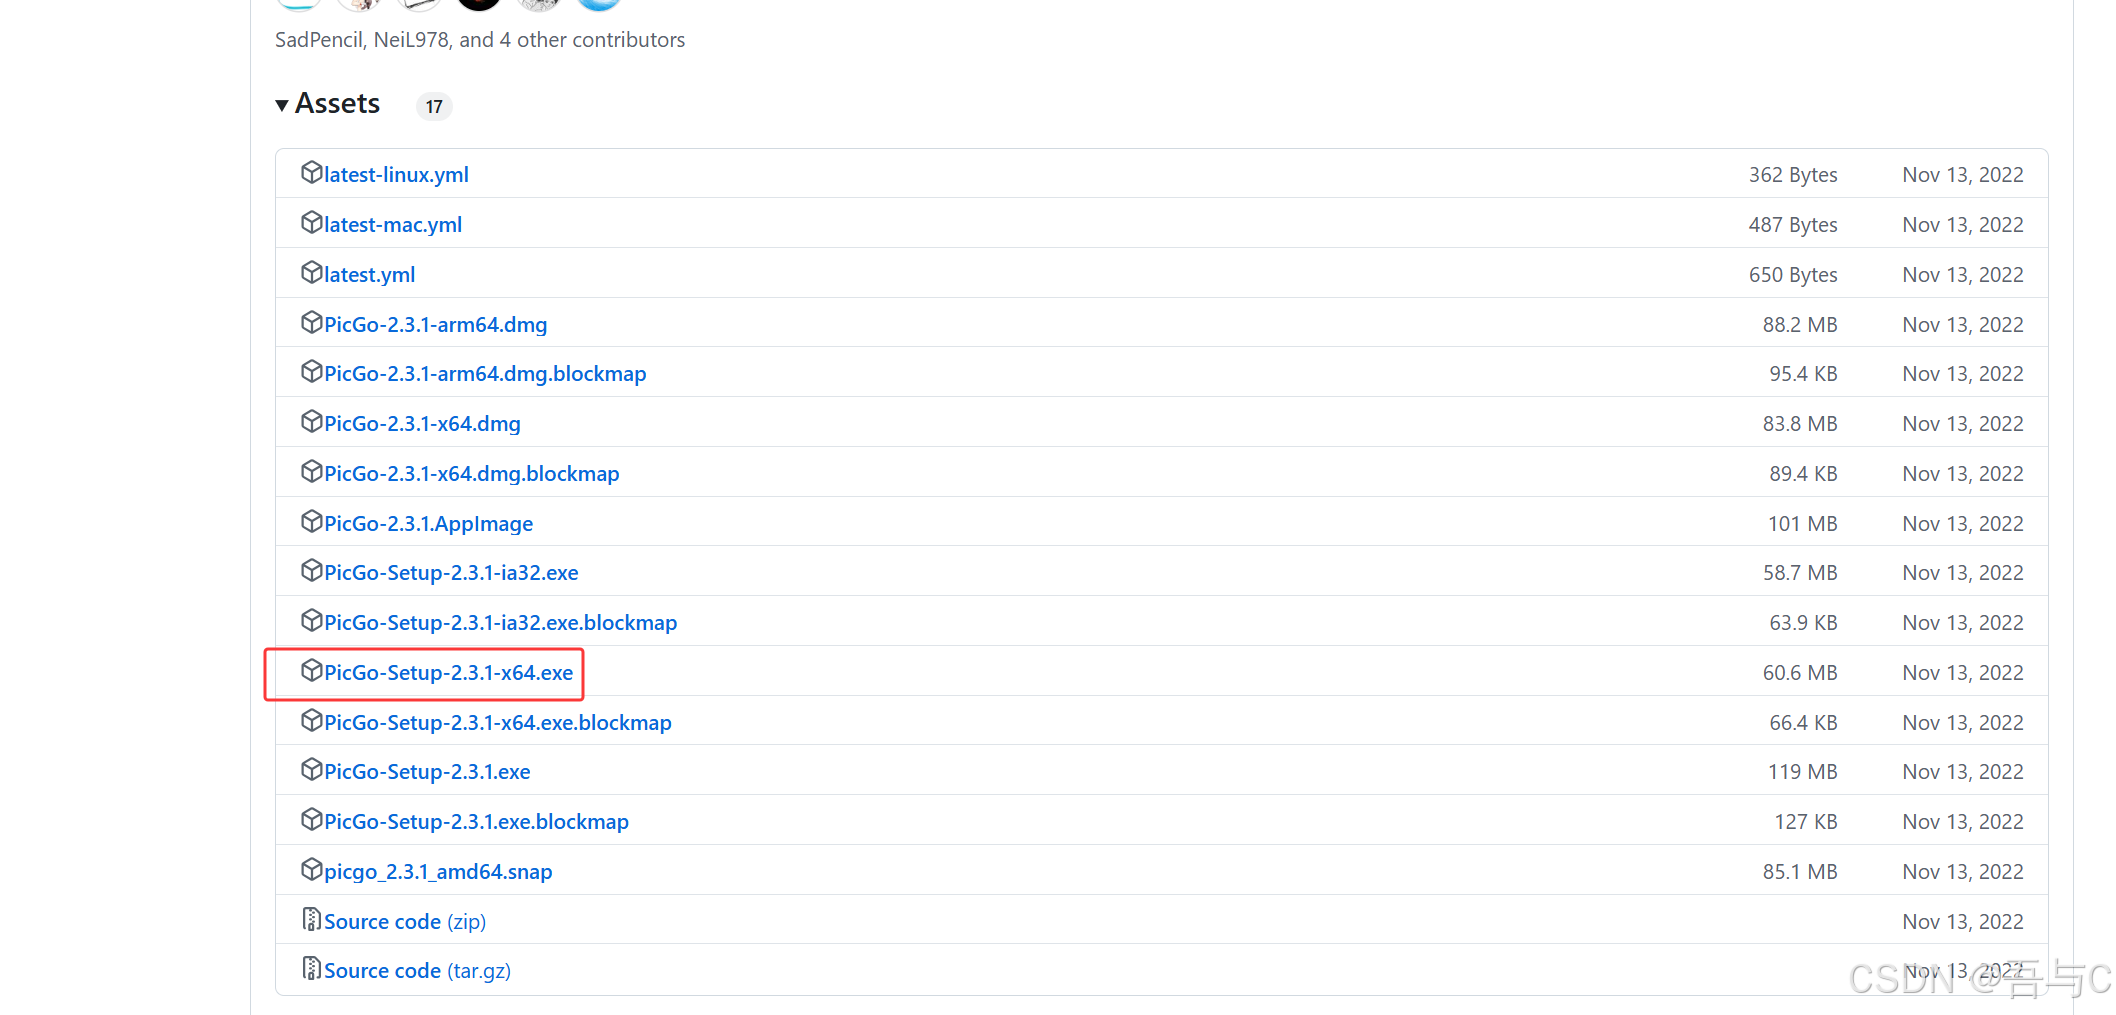This screenshot has height=1015, width=2116.
Task: Select the 63.9 KB file size
Action: (1803, 623)
